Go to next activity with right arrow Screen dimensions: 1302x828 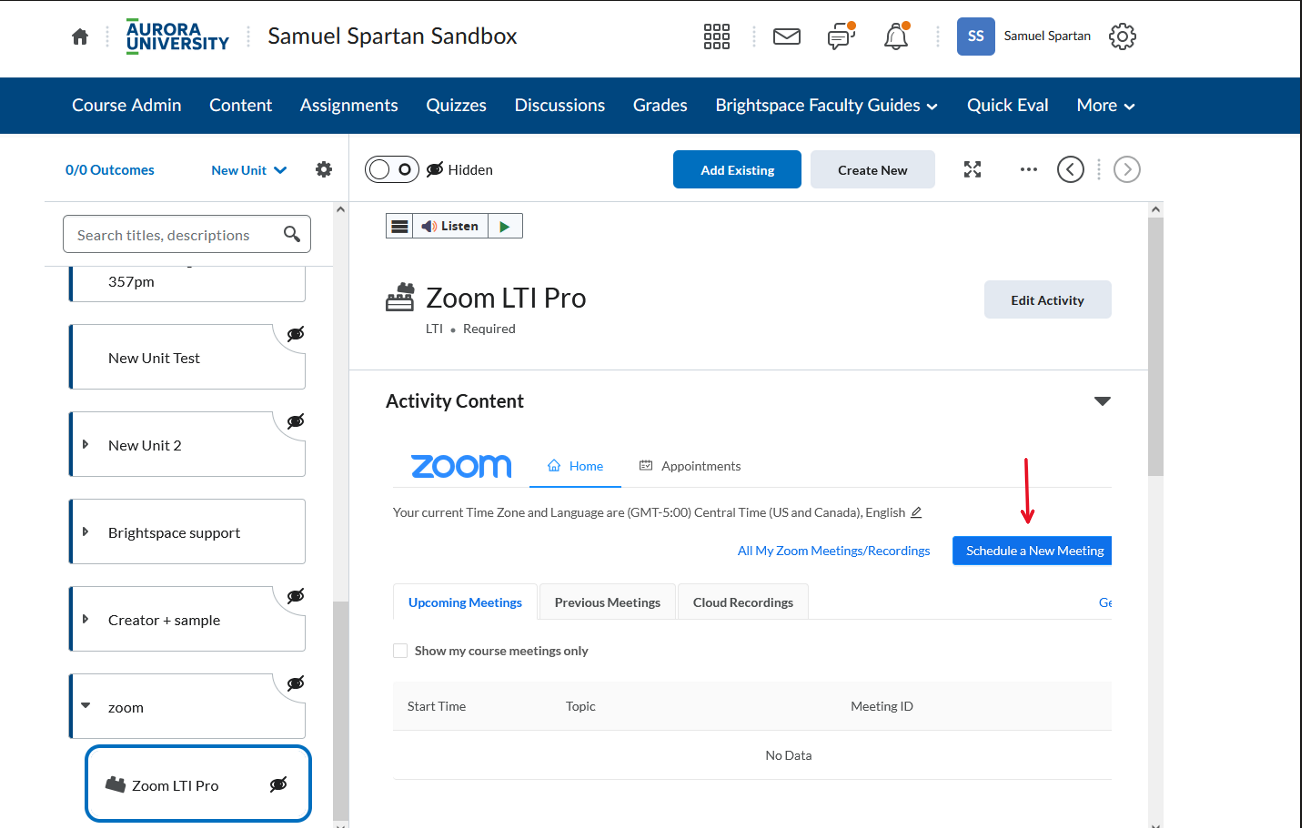pos(1127,169)
